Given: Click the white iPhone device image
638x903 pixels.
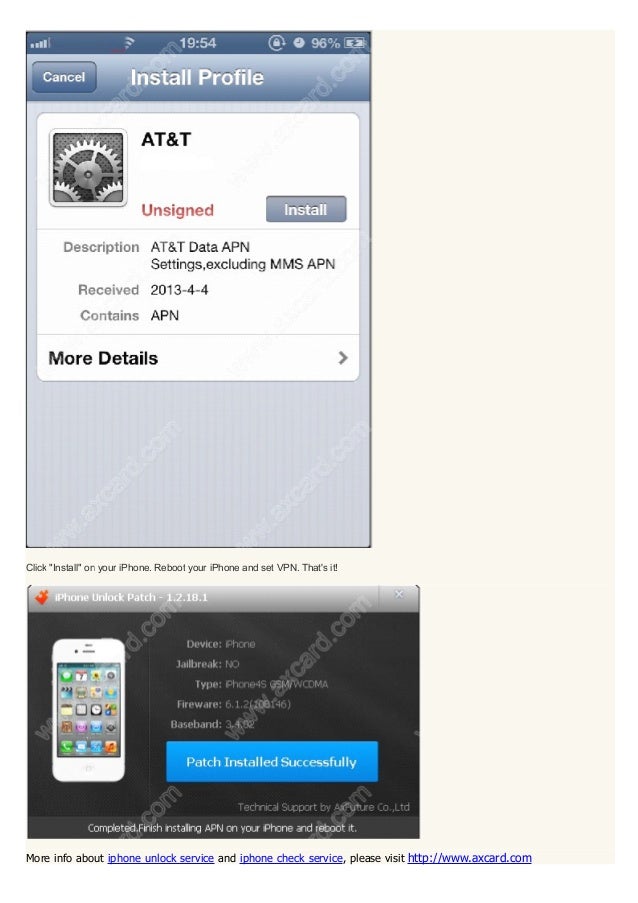Looking at the screenshot, I should tap(88, 710).
